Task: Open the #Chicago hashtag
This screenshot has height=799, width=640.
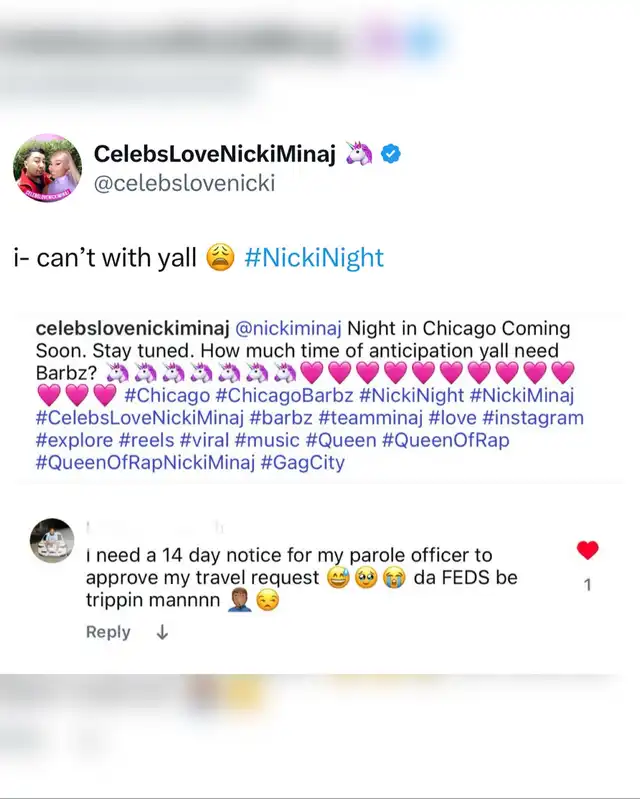Action: [167, 395]
